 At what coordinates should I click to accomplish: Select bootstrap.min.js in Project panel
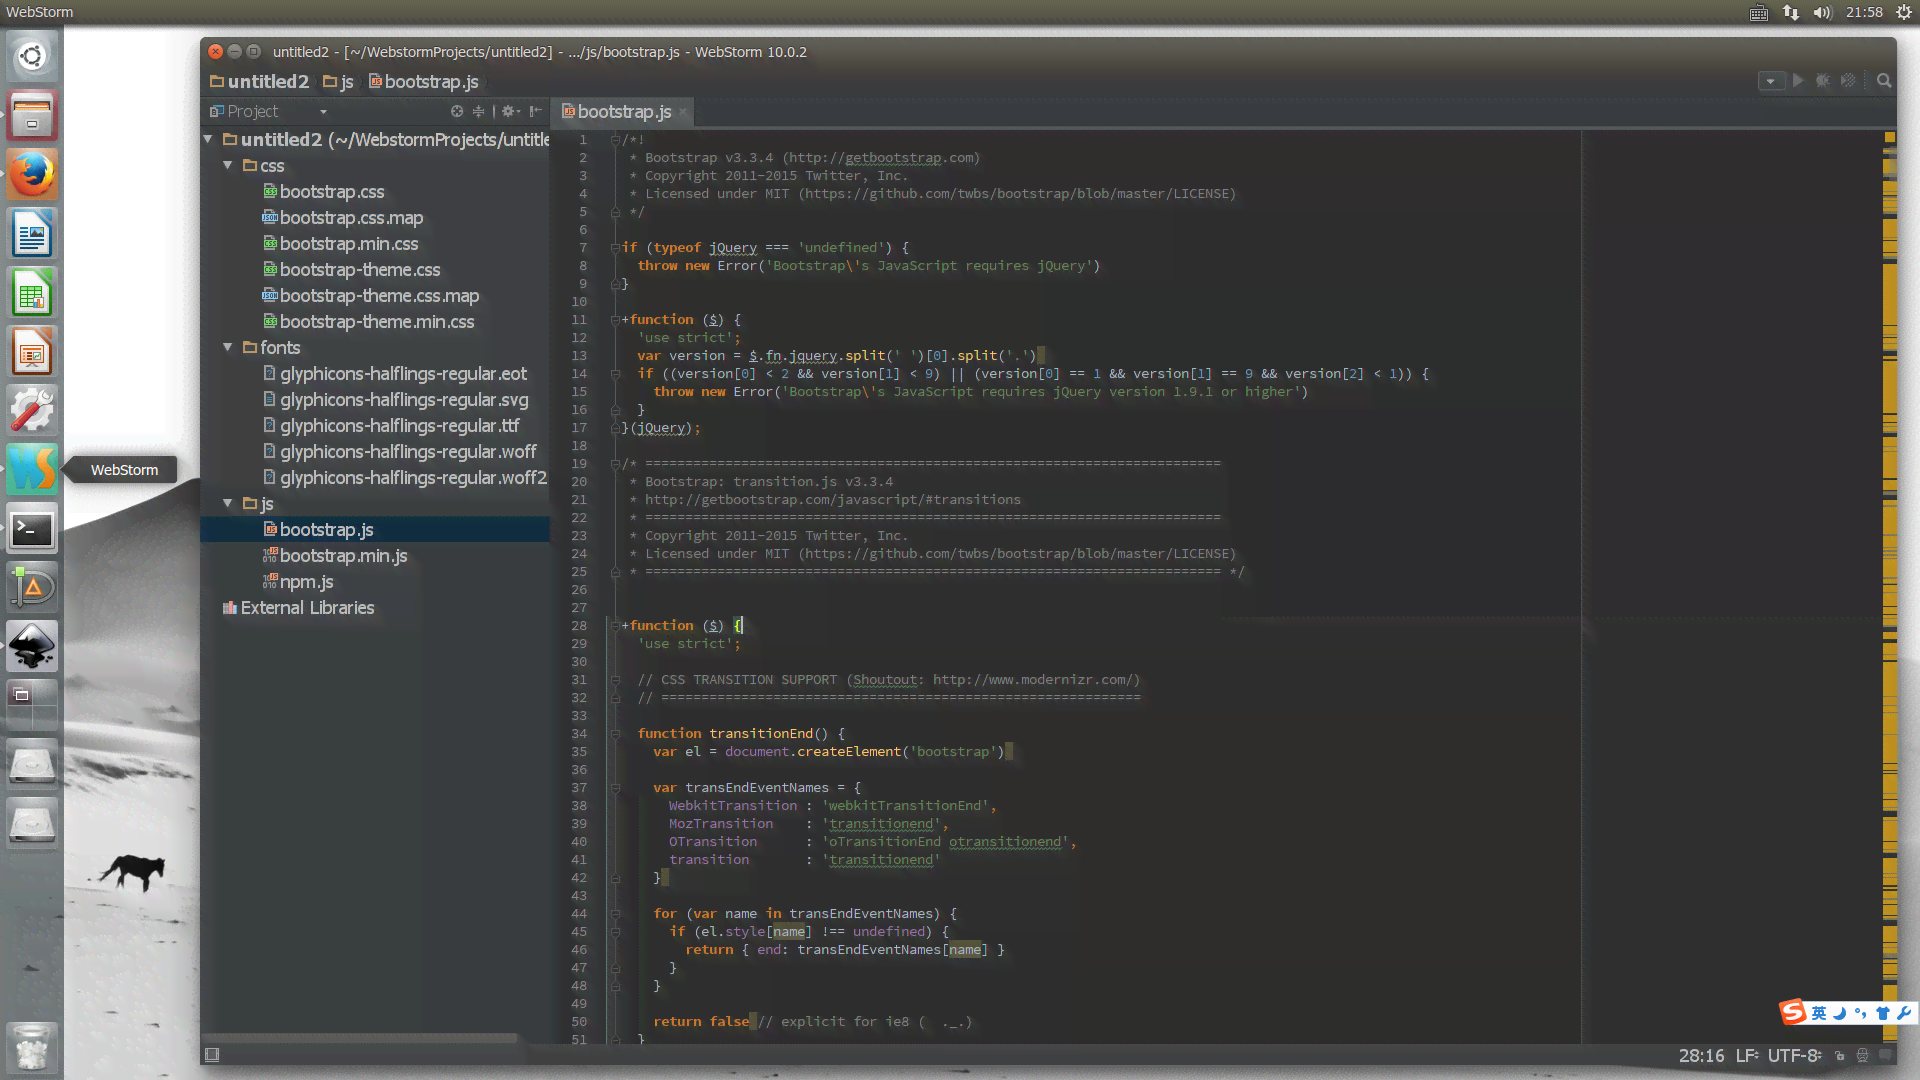point(343,555)
